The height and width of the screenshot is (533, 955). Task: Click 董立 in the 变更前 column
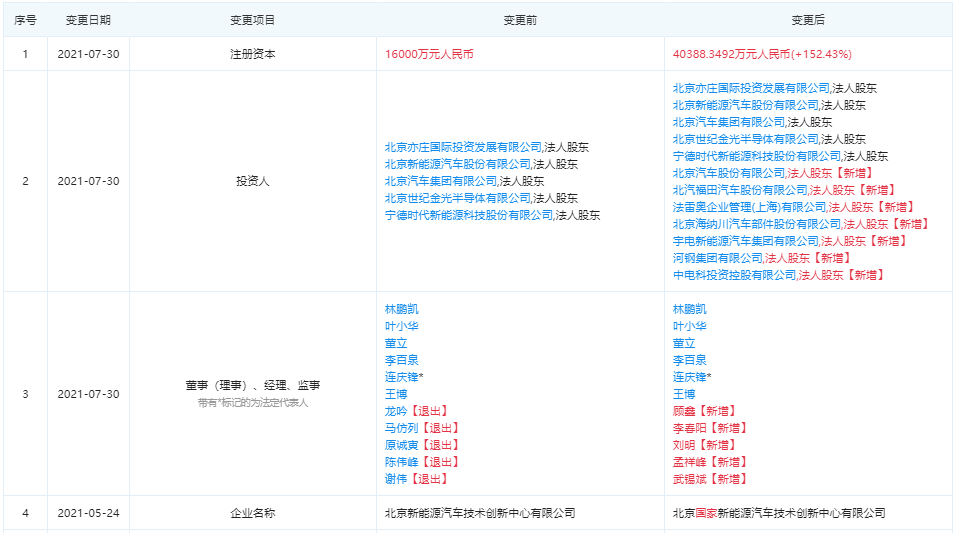(x=396, y=343)
